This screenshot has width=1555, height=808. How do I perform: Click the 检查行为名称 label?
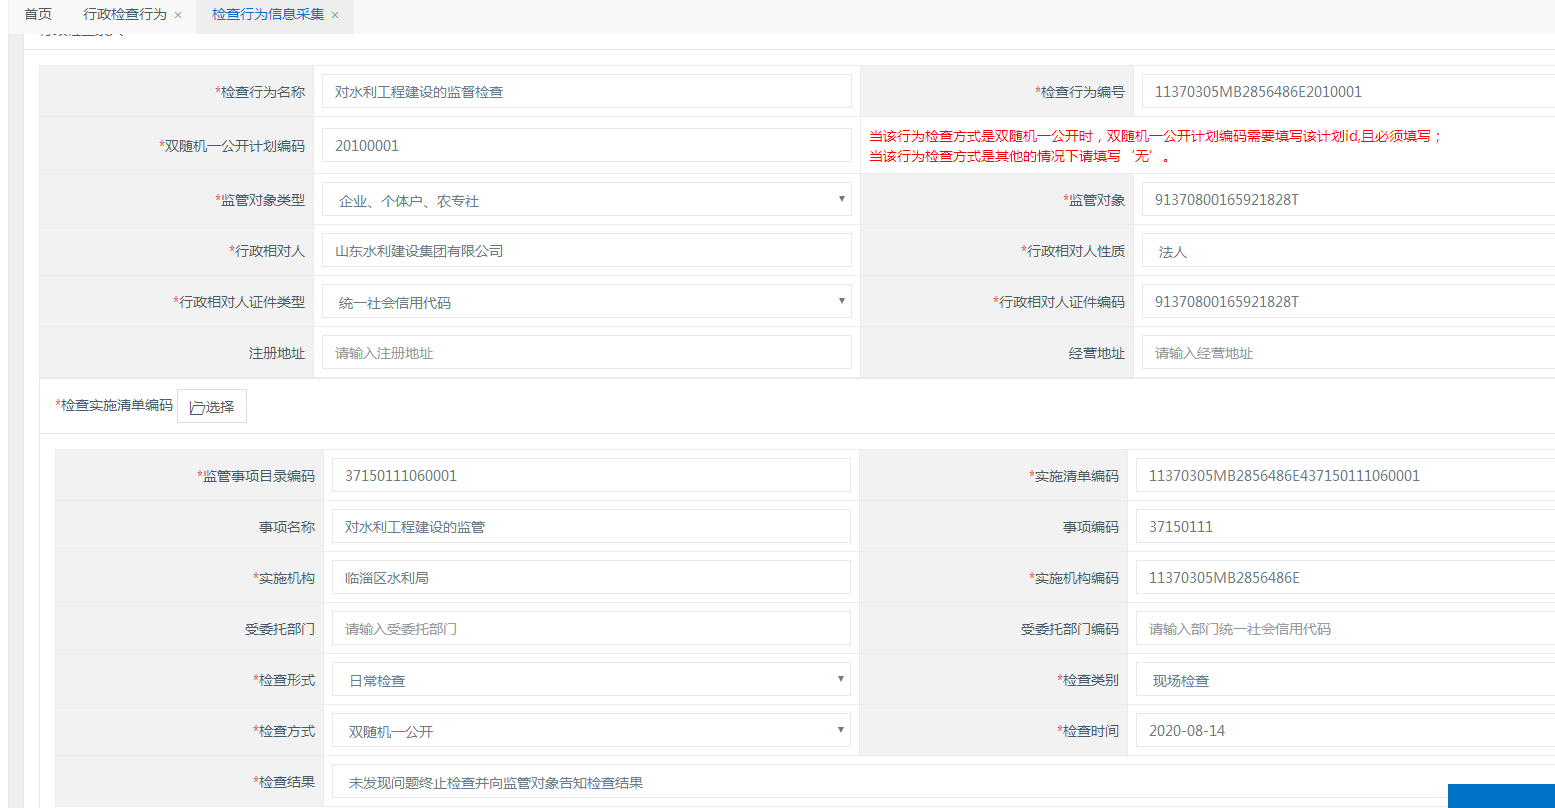click(260, 92)
